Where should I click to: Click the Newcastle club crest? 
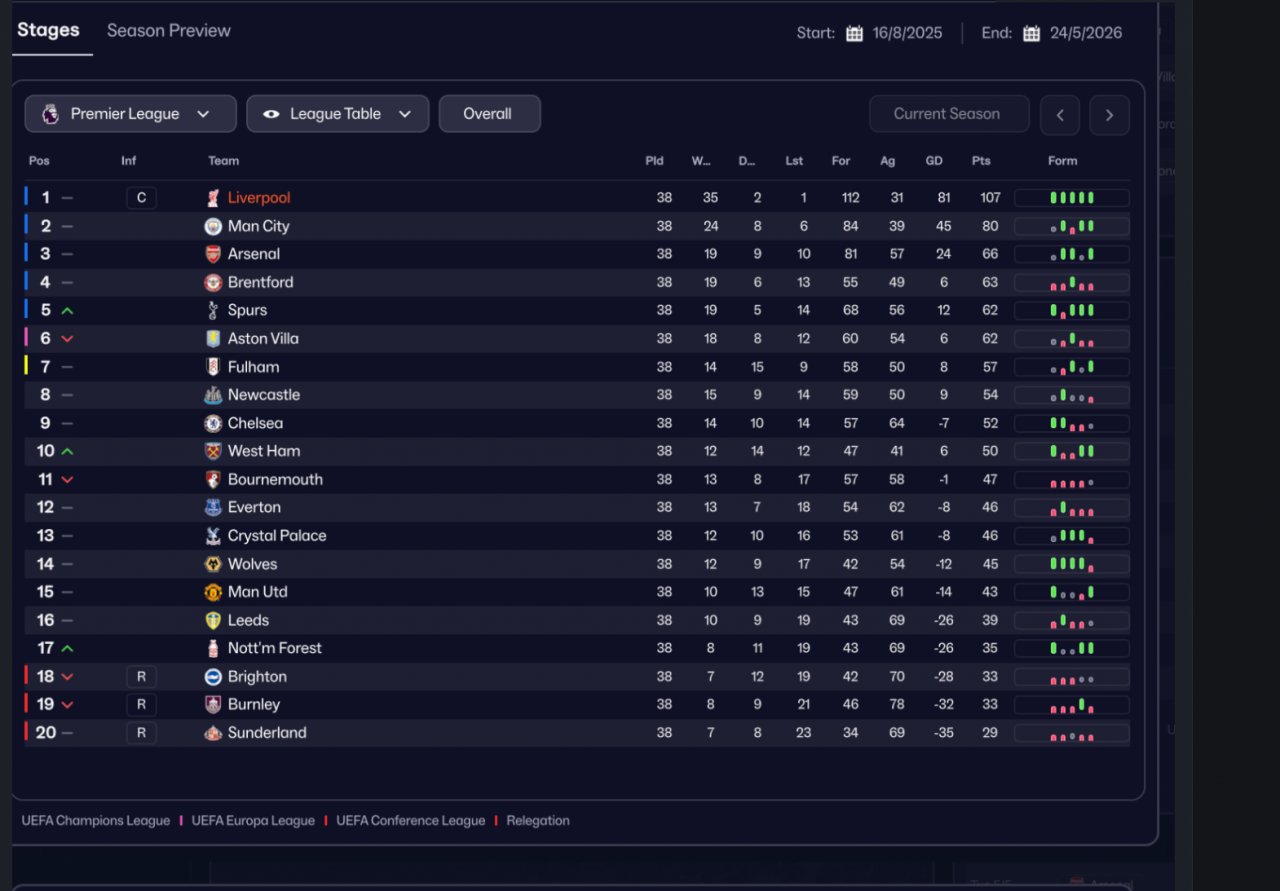(x=212, y=395)
